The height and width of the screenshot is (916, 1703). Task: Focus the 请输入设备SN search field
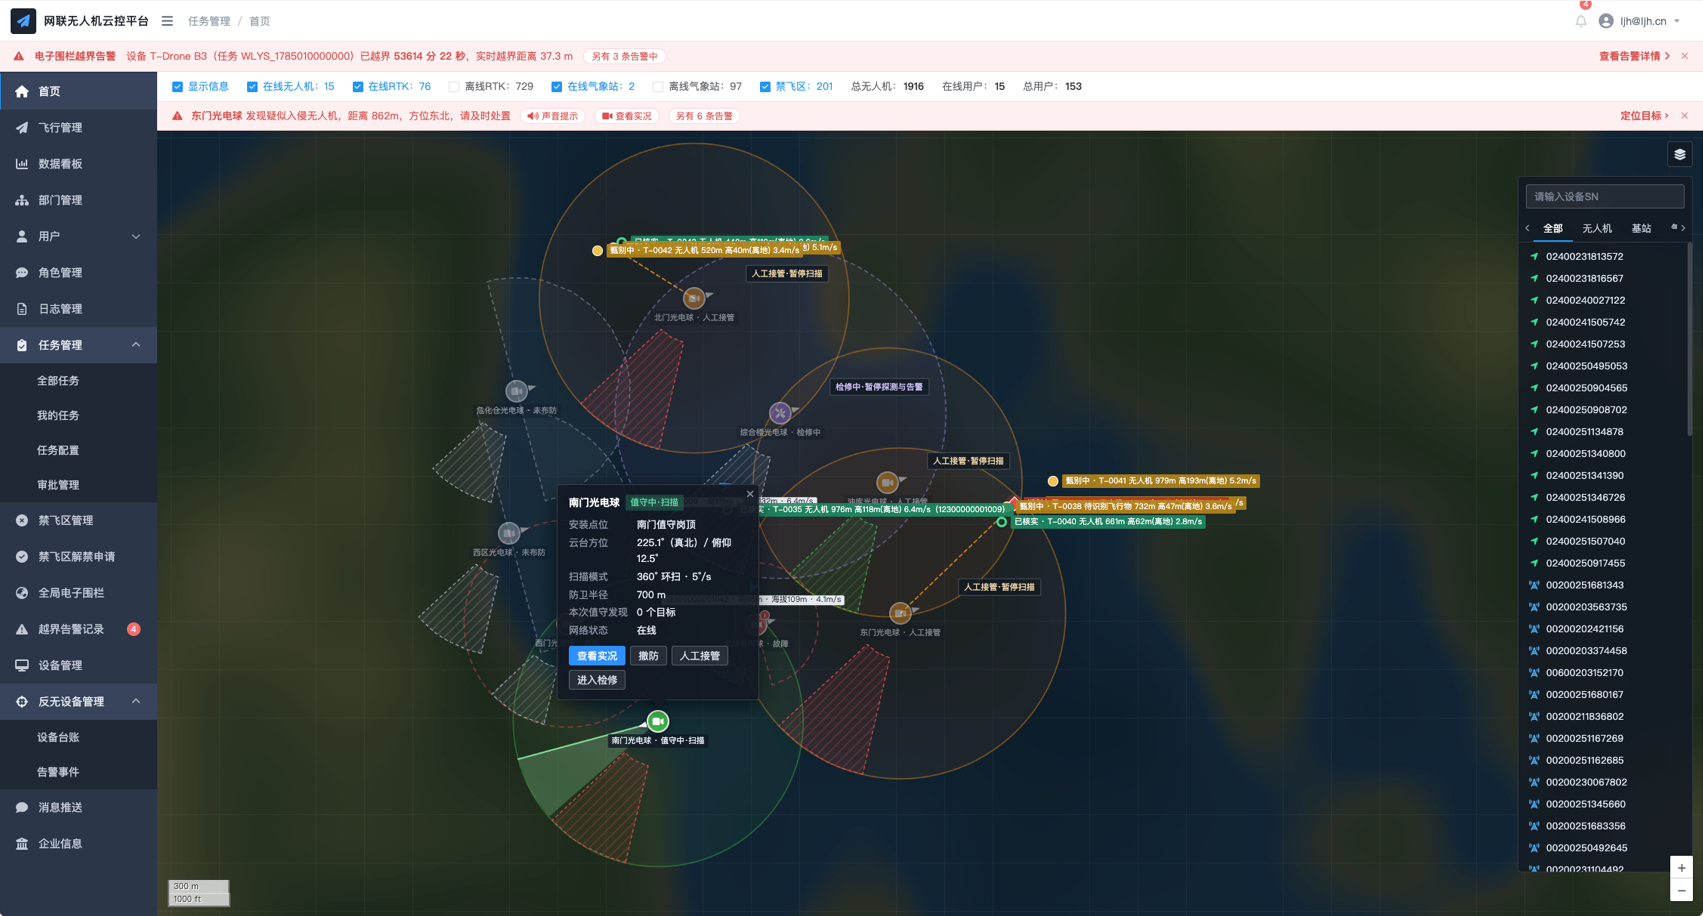(1604, 197)
